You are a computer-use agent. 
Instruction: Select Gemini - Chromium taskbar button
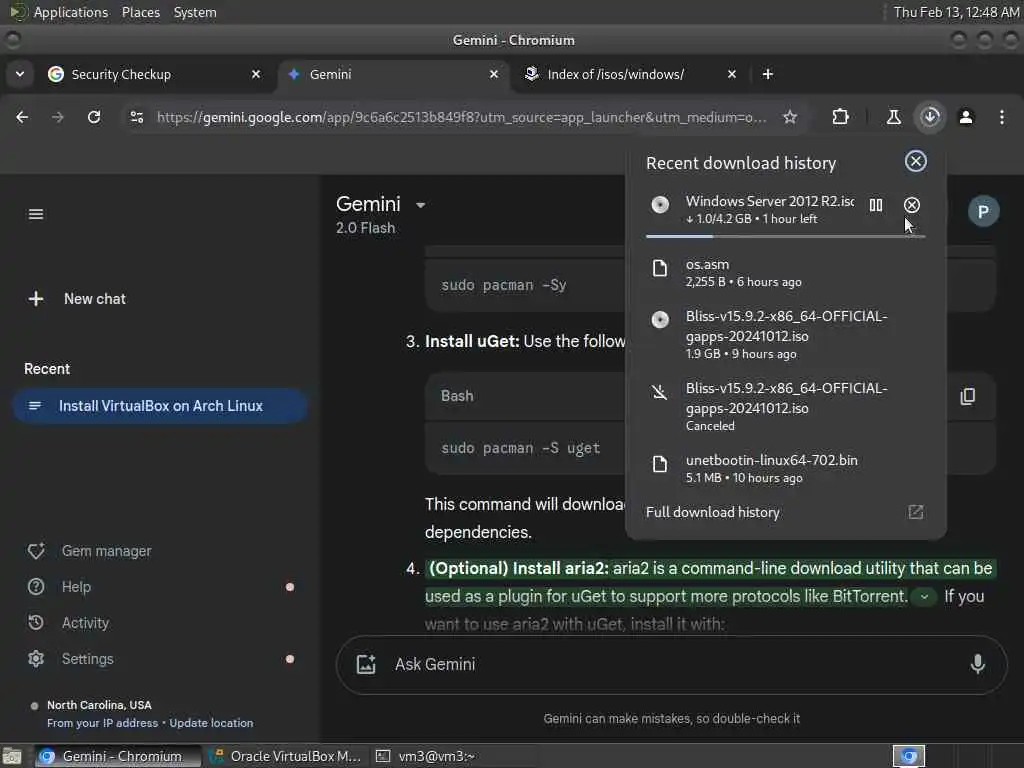coord(118,756)
